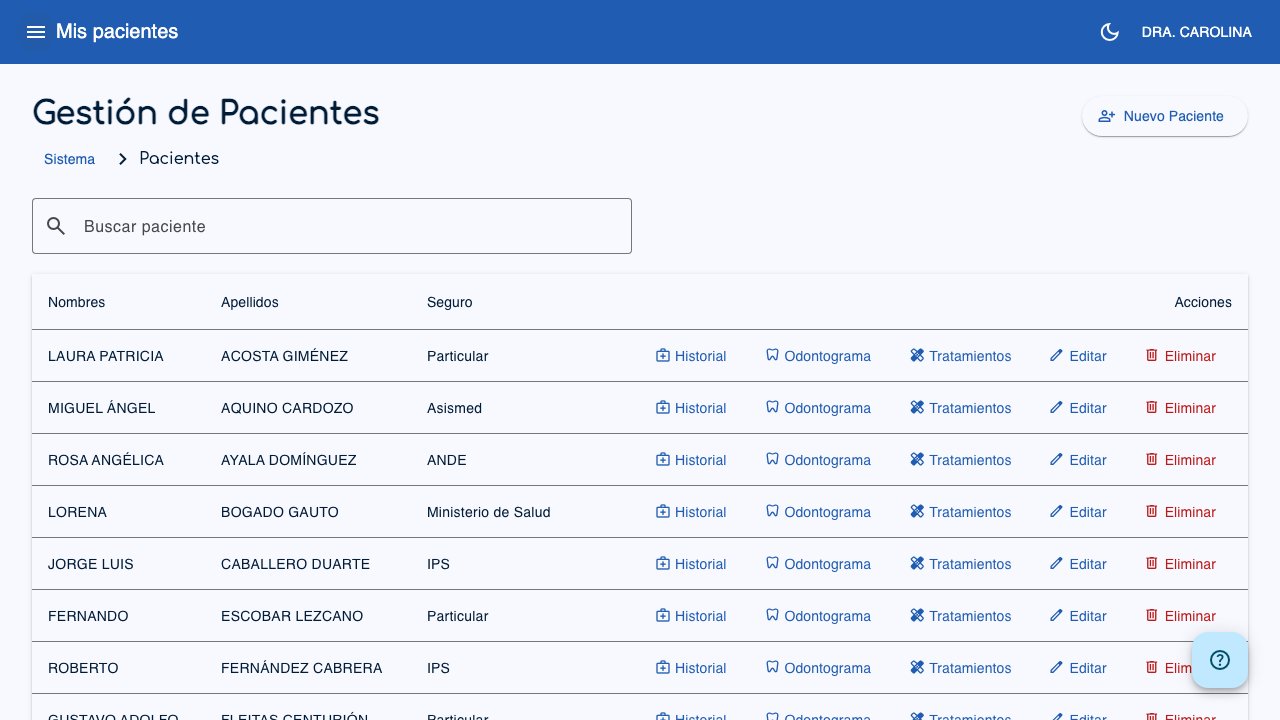Open Historial for Miguel Ángel

691,408
